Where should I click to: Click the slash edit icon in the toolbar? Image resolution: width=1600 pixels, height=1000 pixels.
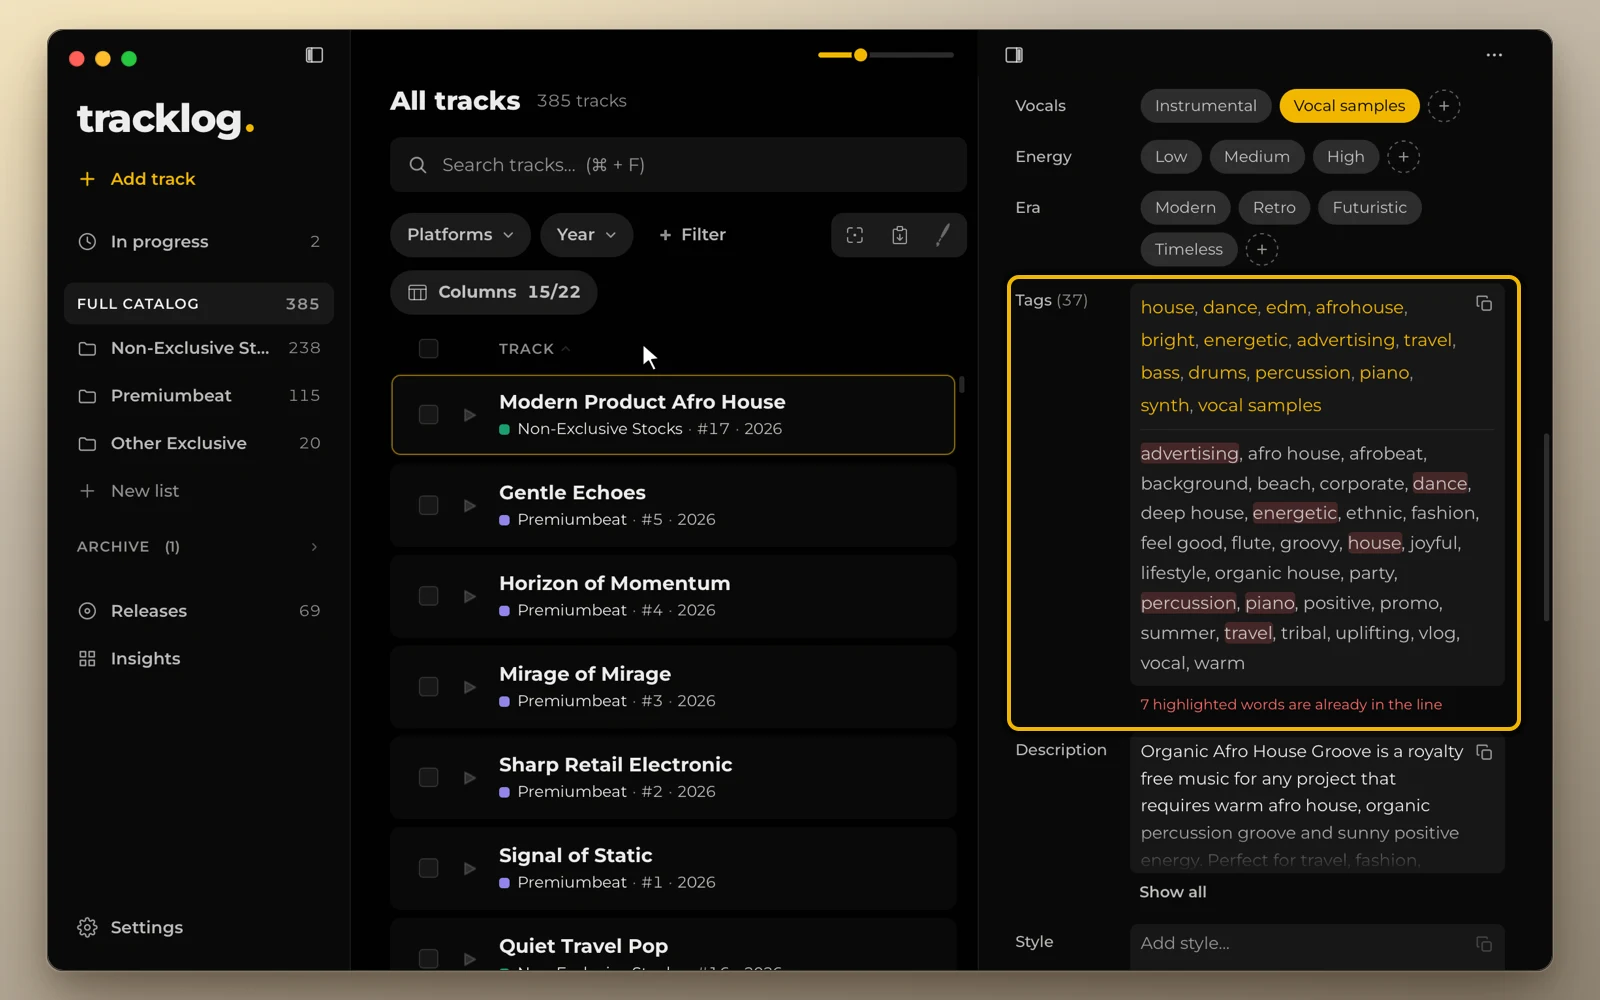click(943, 235)
